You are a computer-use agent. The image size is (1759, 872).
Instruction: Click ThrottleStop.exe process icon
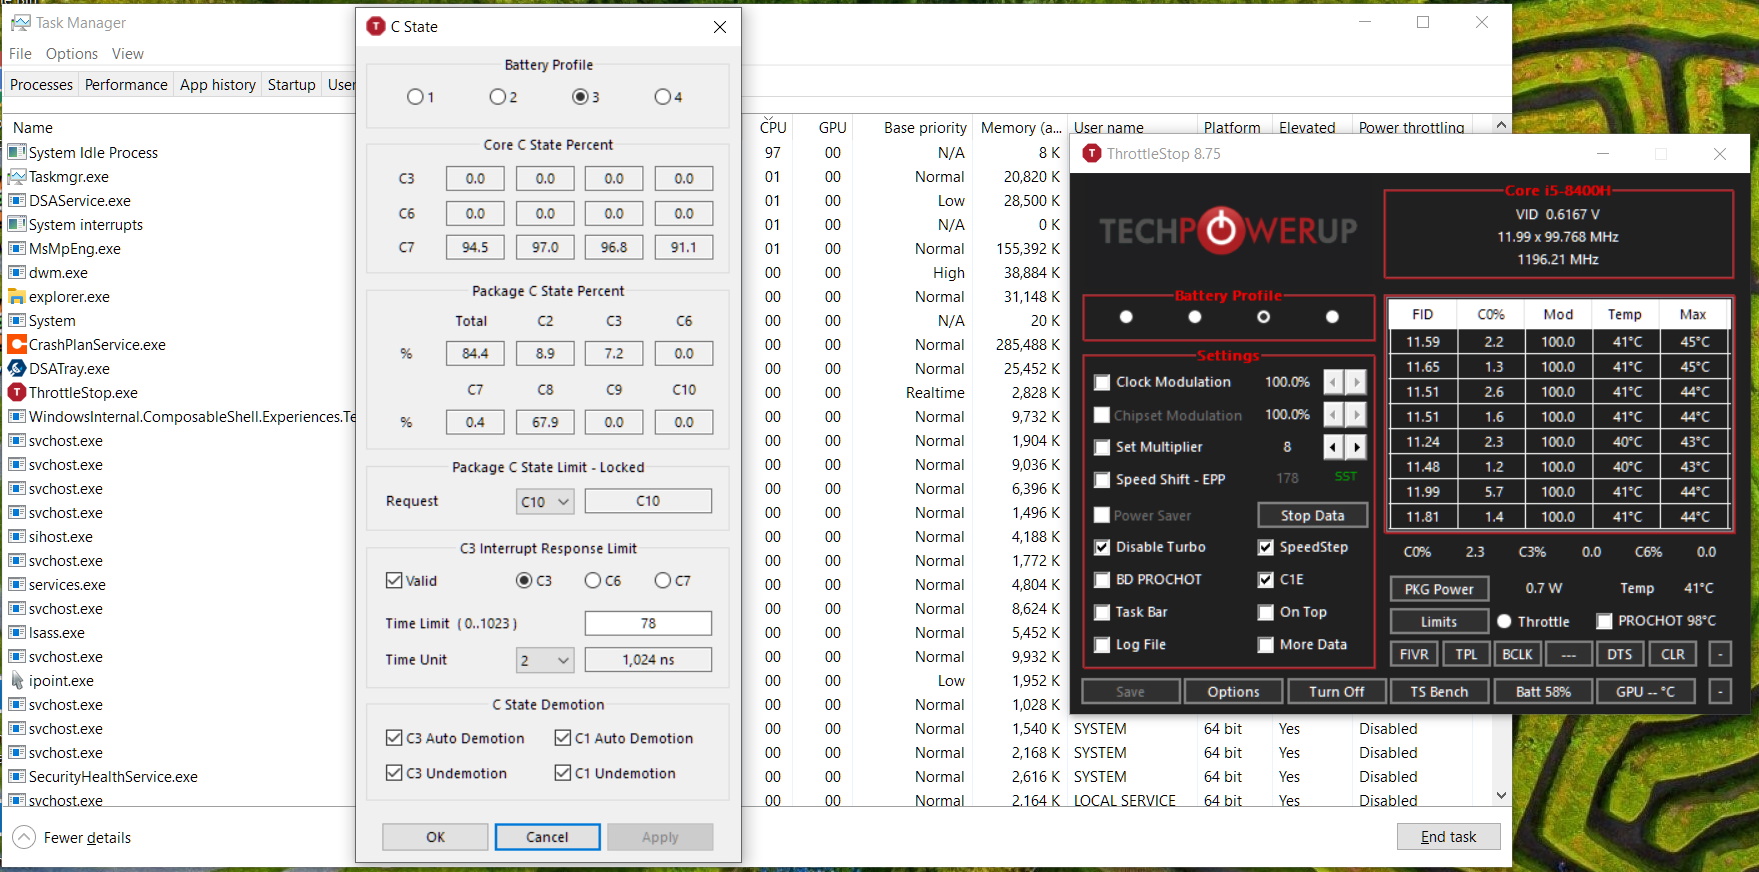(x=17, y=393)
